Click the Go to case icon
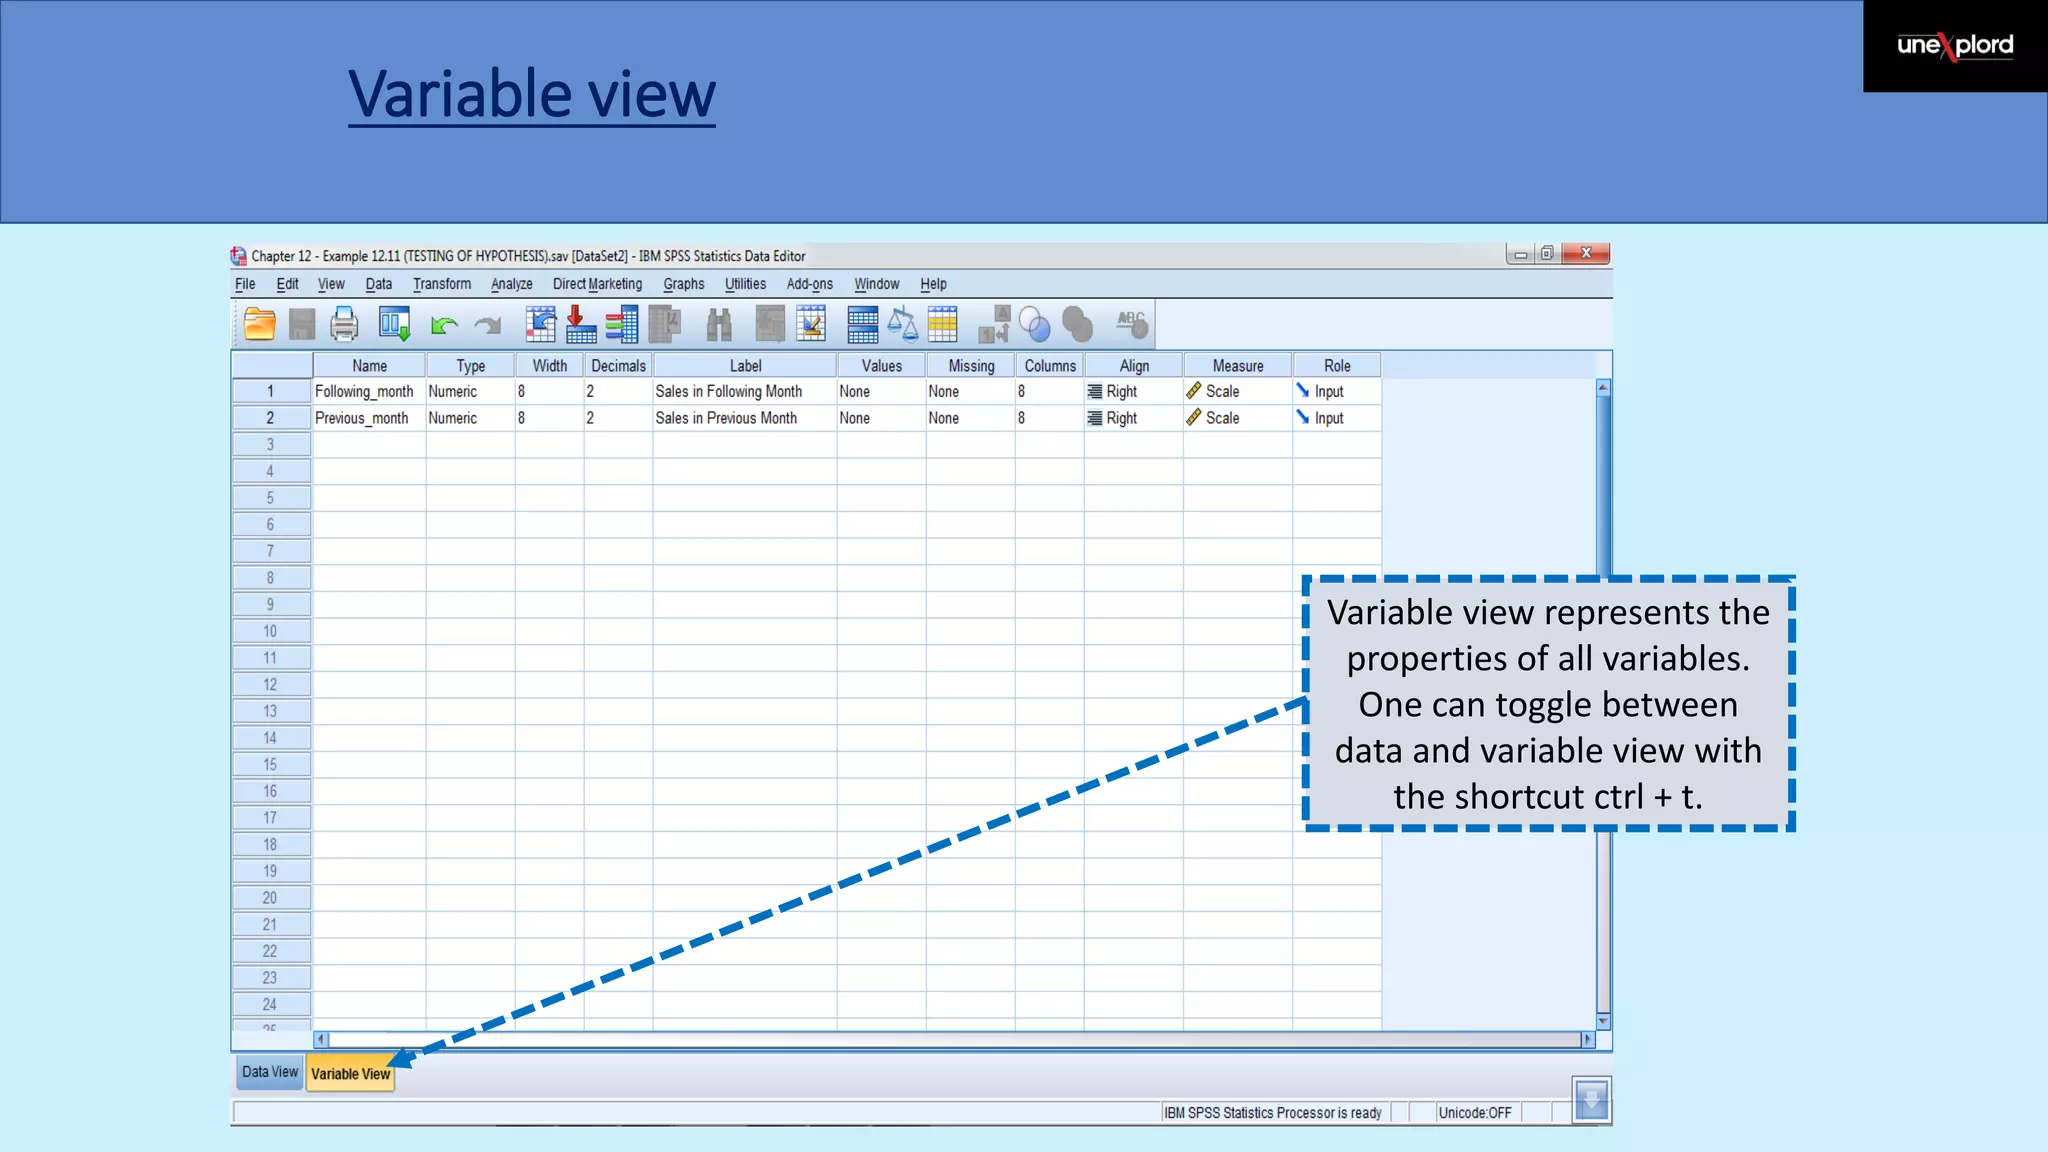 [x=540, y=324]
